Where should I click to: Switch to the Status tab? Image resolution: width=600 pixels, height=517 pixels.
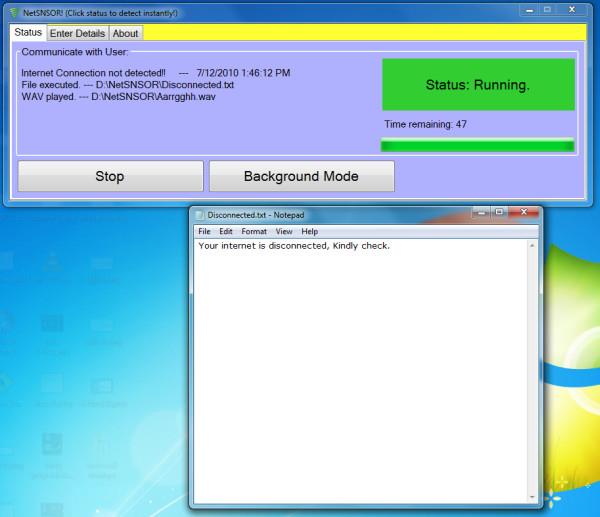pyautogui.click(x=28, y=33)
